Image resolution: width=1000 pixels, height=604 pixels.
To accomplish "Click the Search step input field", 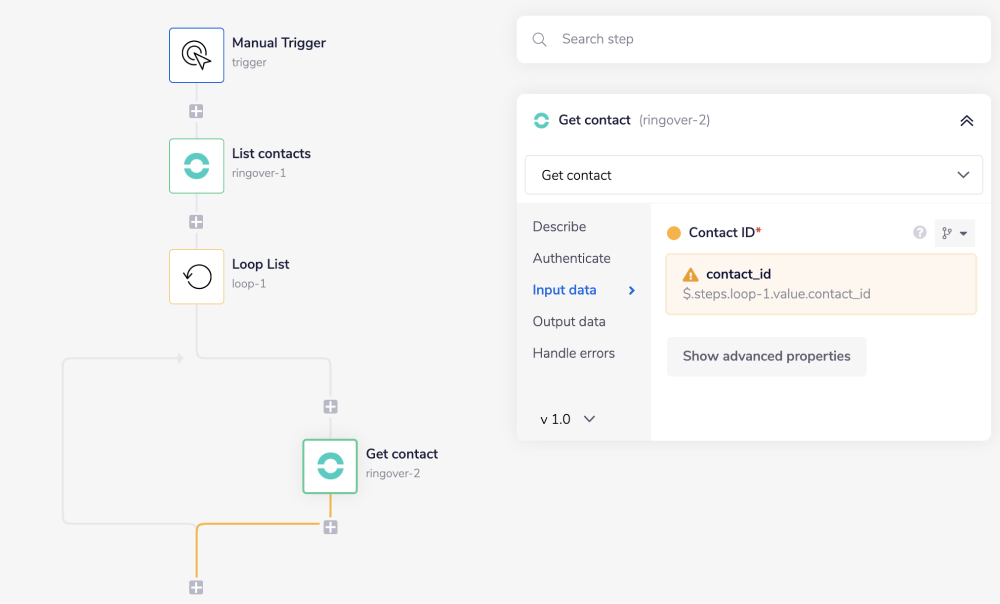I will click(760, 39).
